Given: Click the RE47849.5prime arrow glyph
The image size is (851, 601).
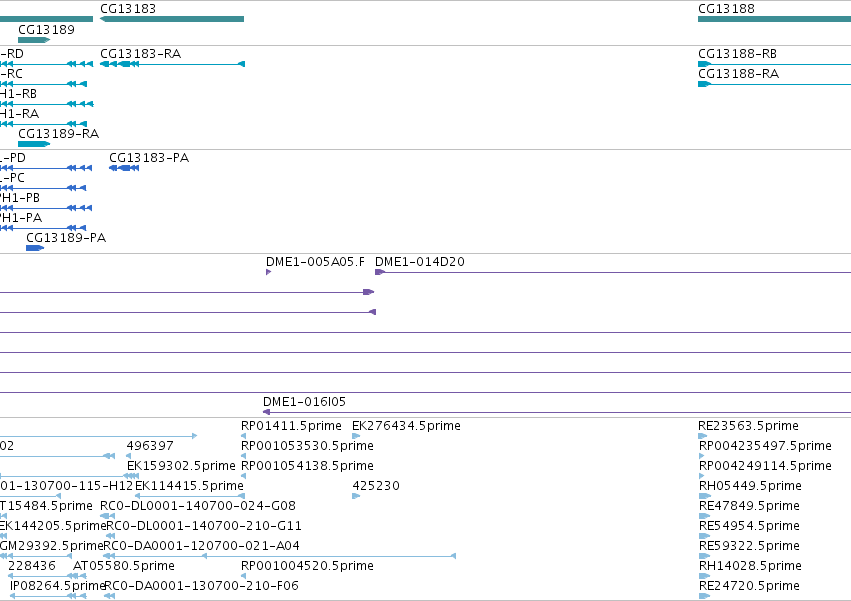Looking at the screenshot, I should pyautogui.click(x=704, y=516).
